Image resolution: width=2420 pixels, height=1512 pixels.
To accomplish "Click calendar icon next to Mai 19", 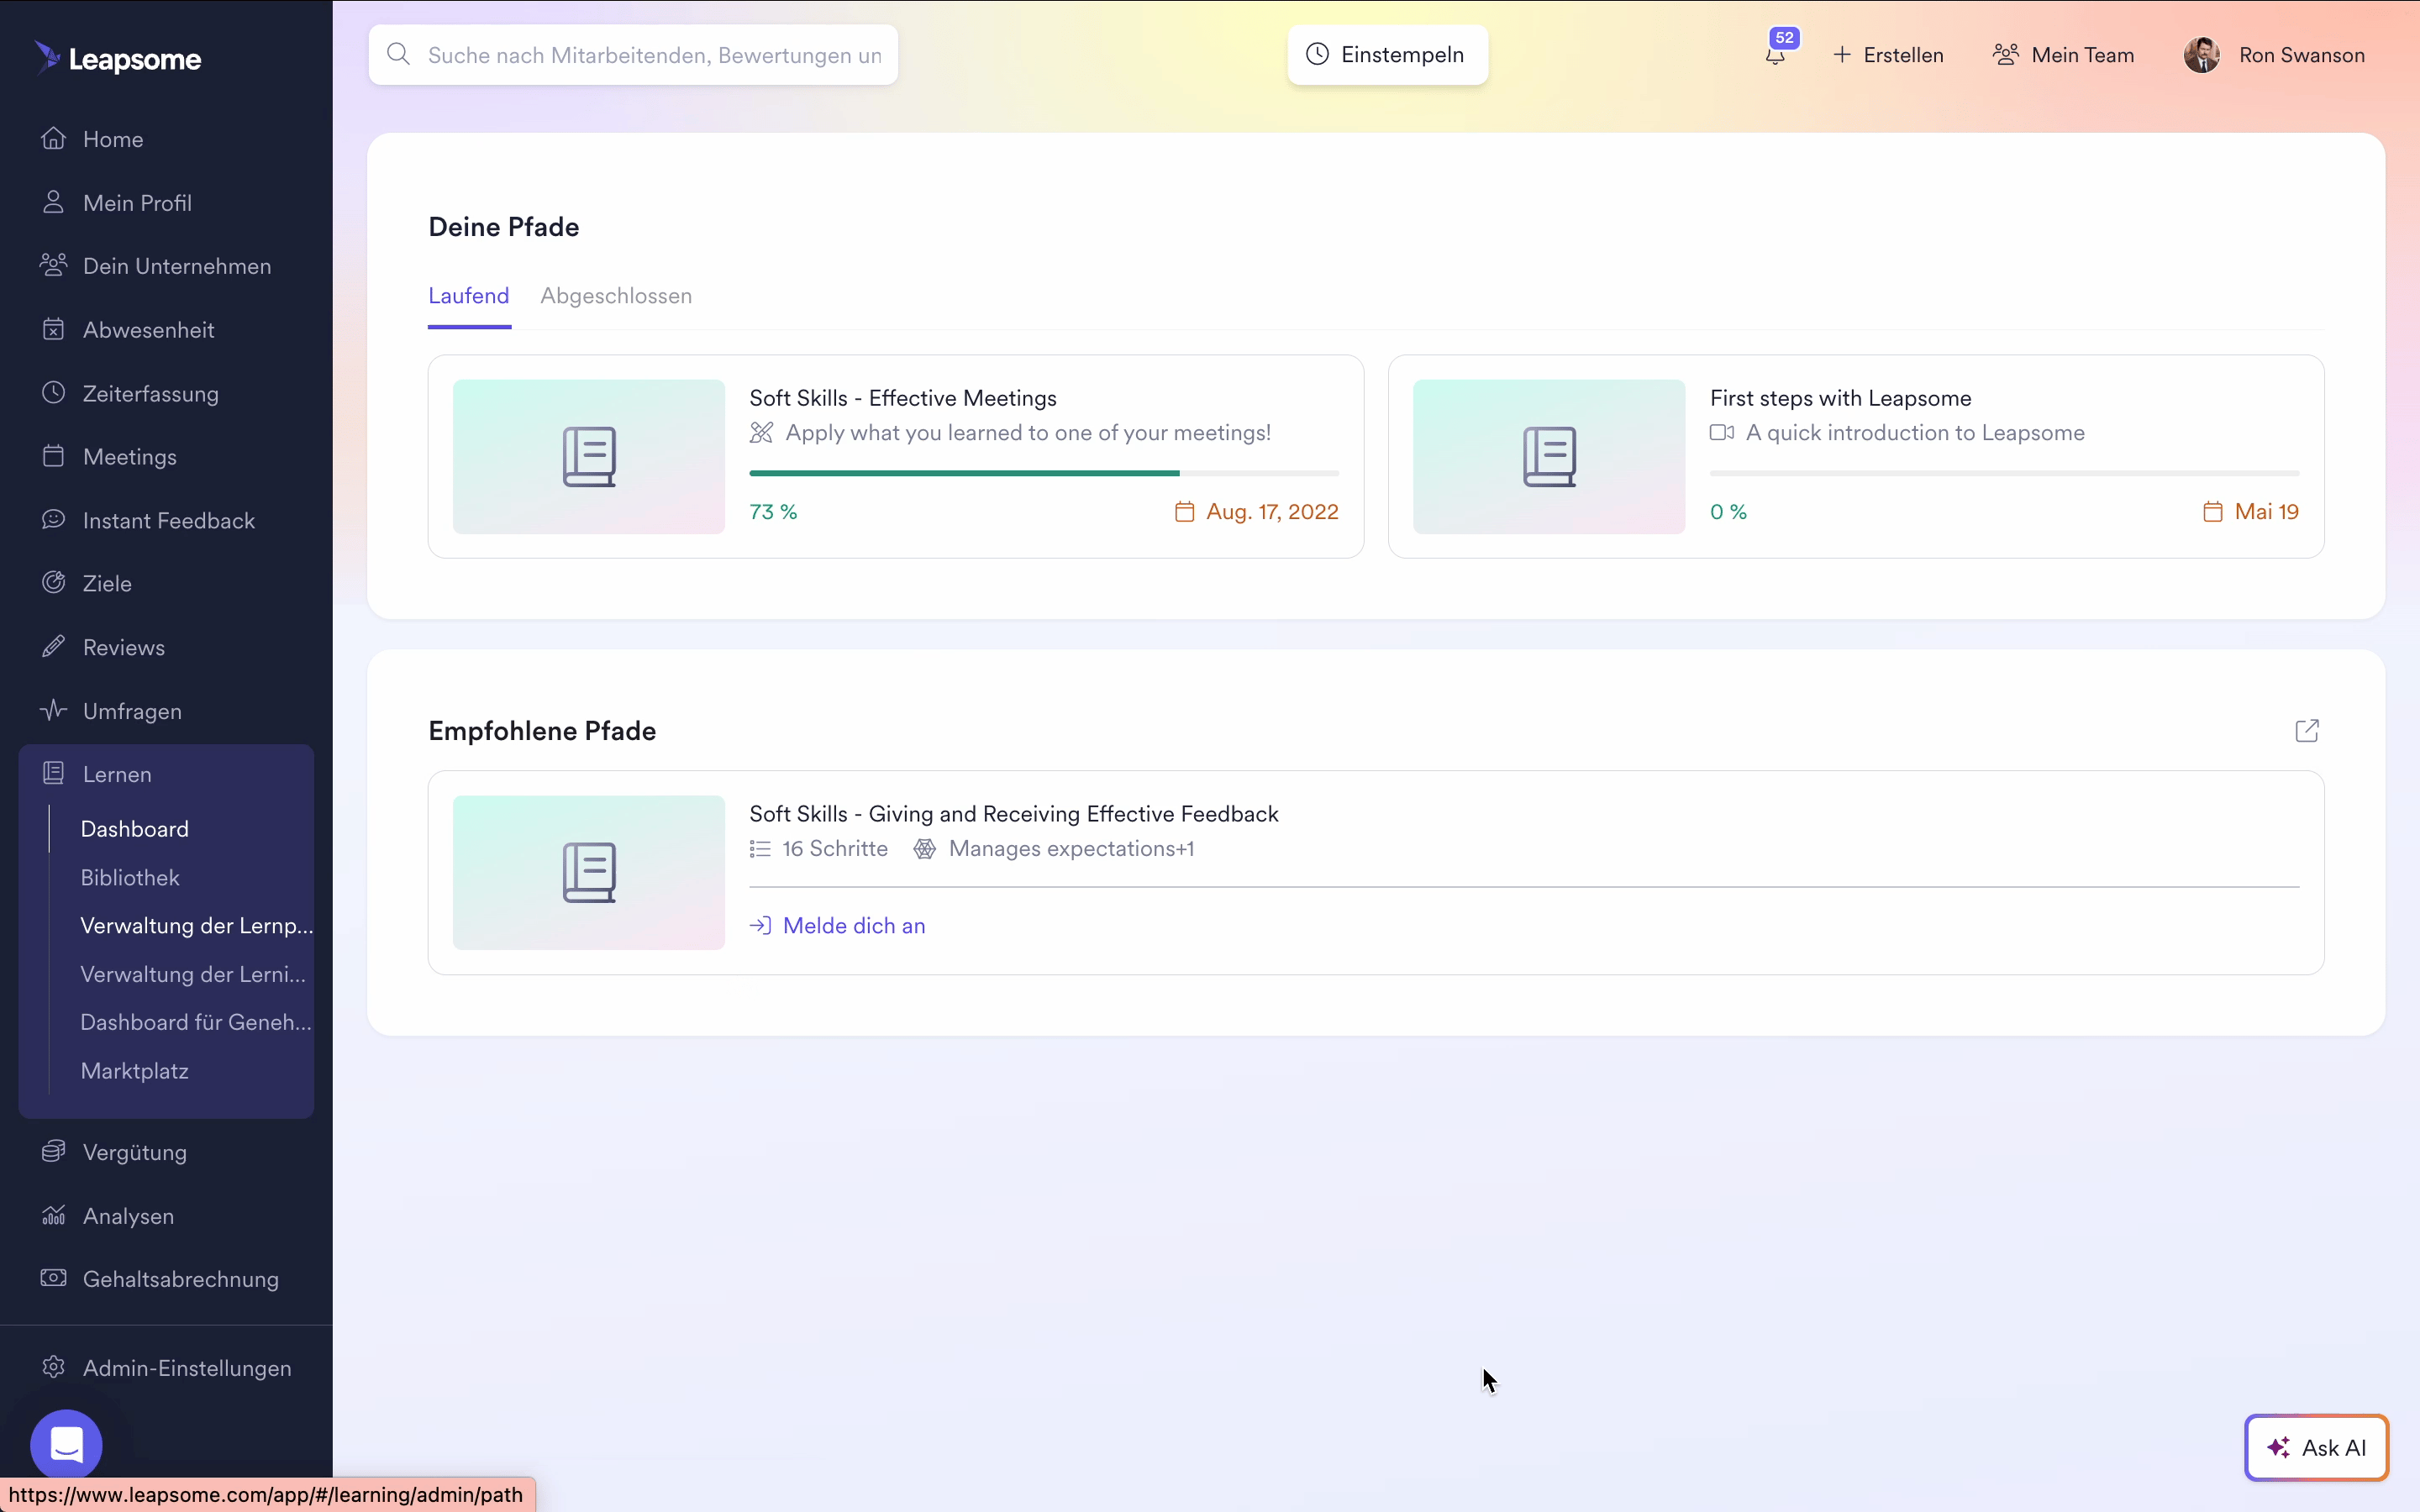I will (x=2212, y=512).
